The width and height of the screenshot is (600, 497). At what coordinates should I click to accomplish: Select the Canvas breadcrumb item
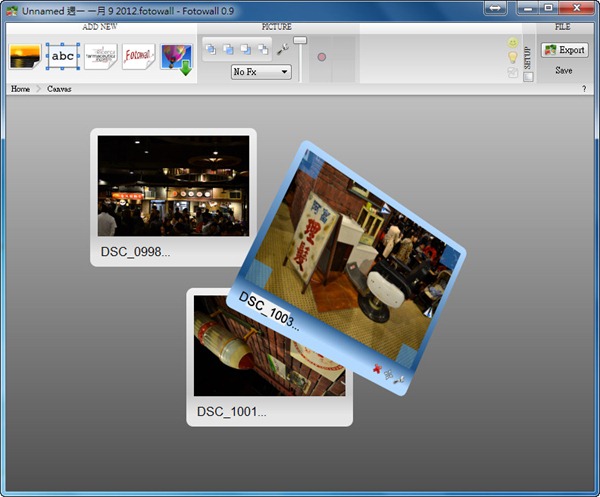pos(59,89)
